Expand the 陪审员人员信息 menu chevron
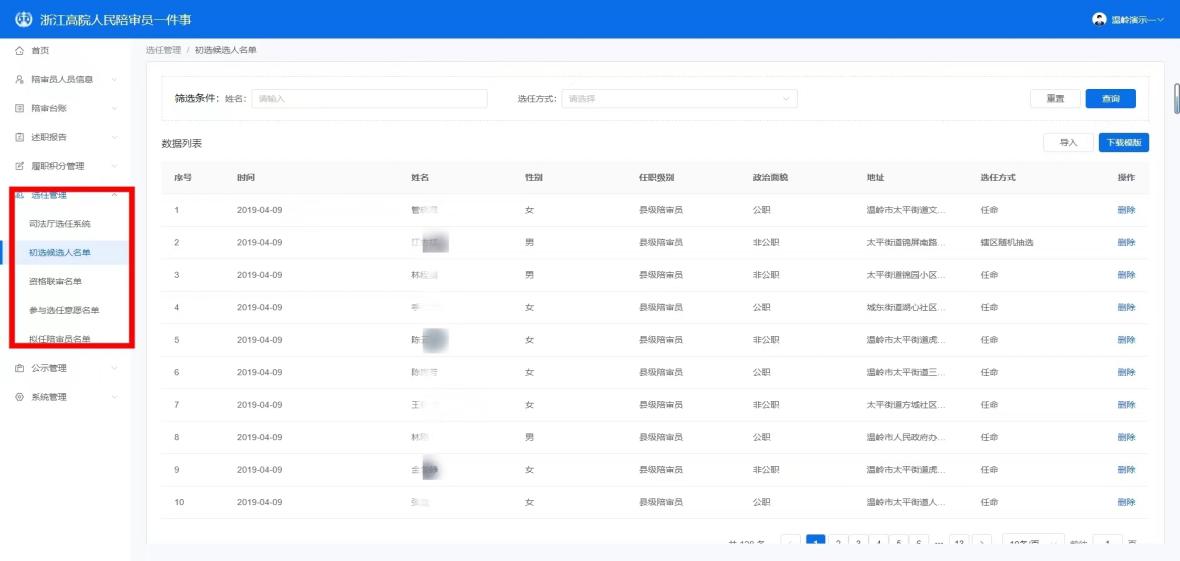Screen dimensions: 1180x561 coord(115,79)
